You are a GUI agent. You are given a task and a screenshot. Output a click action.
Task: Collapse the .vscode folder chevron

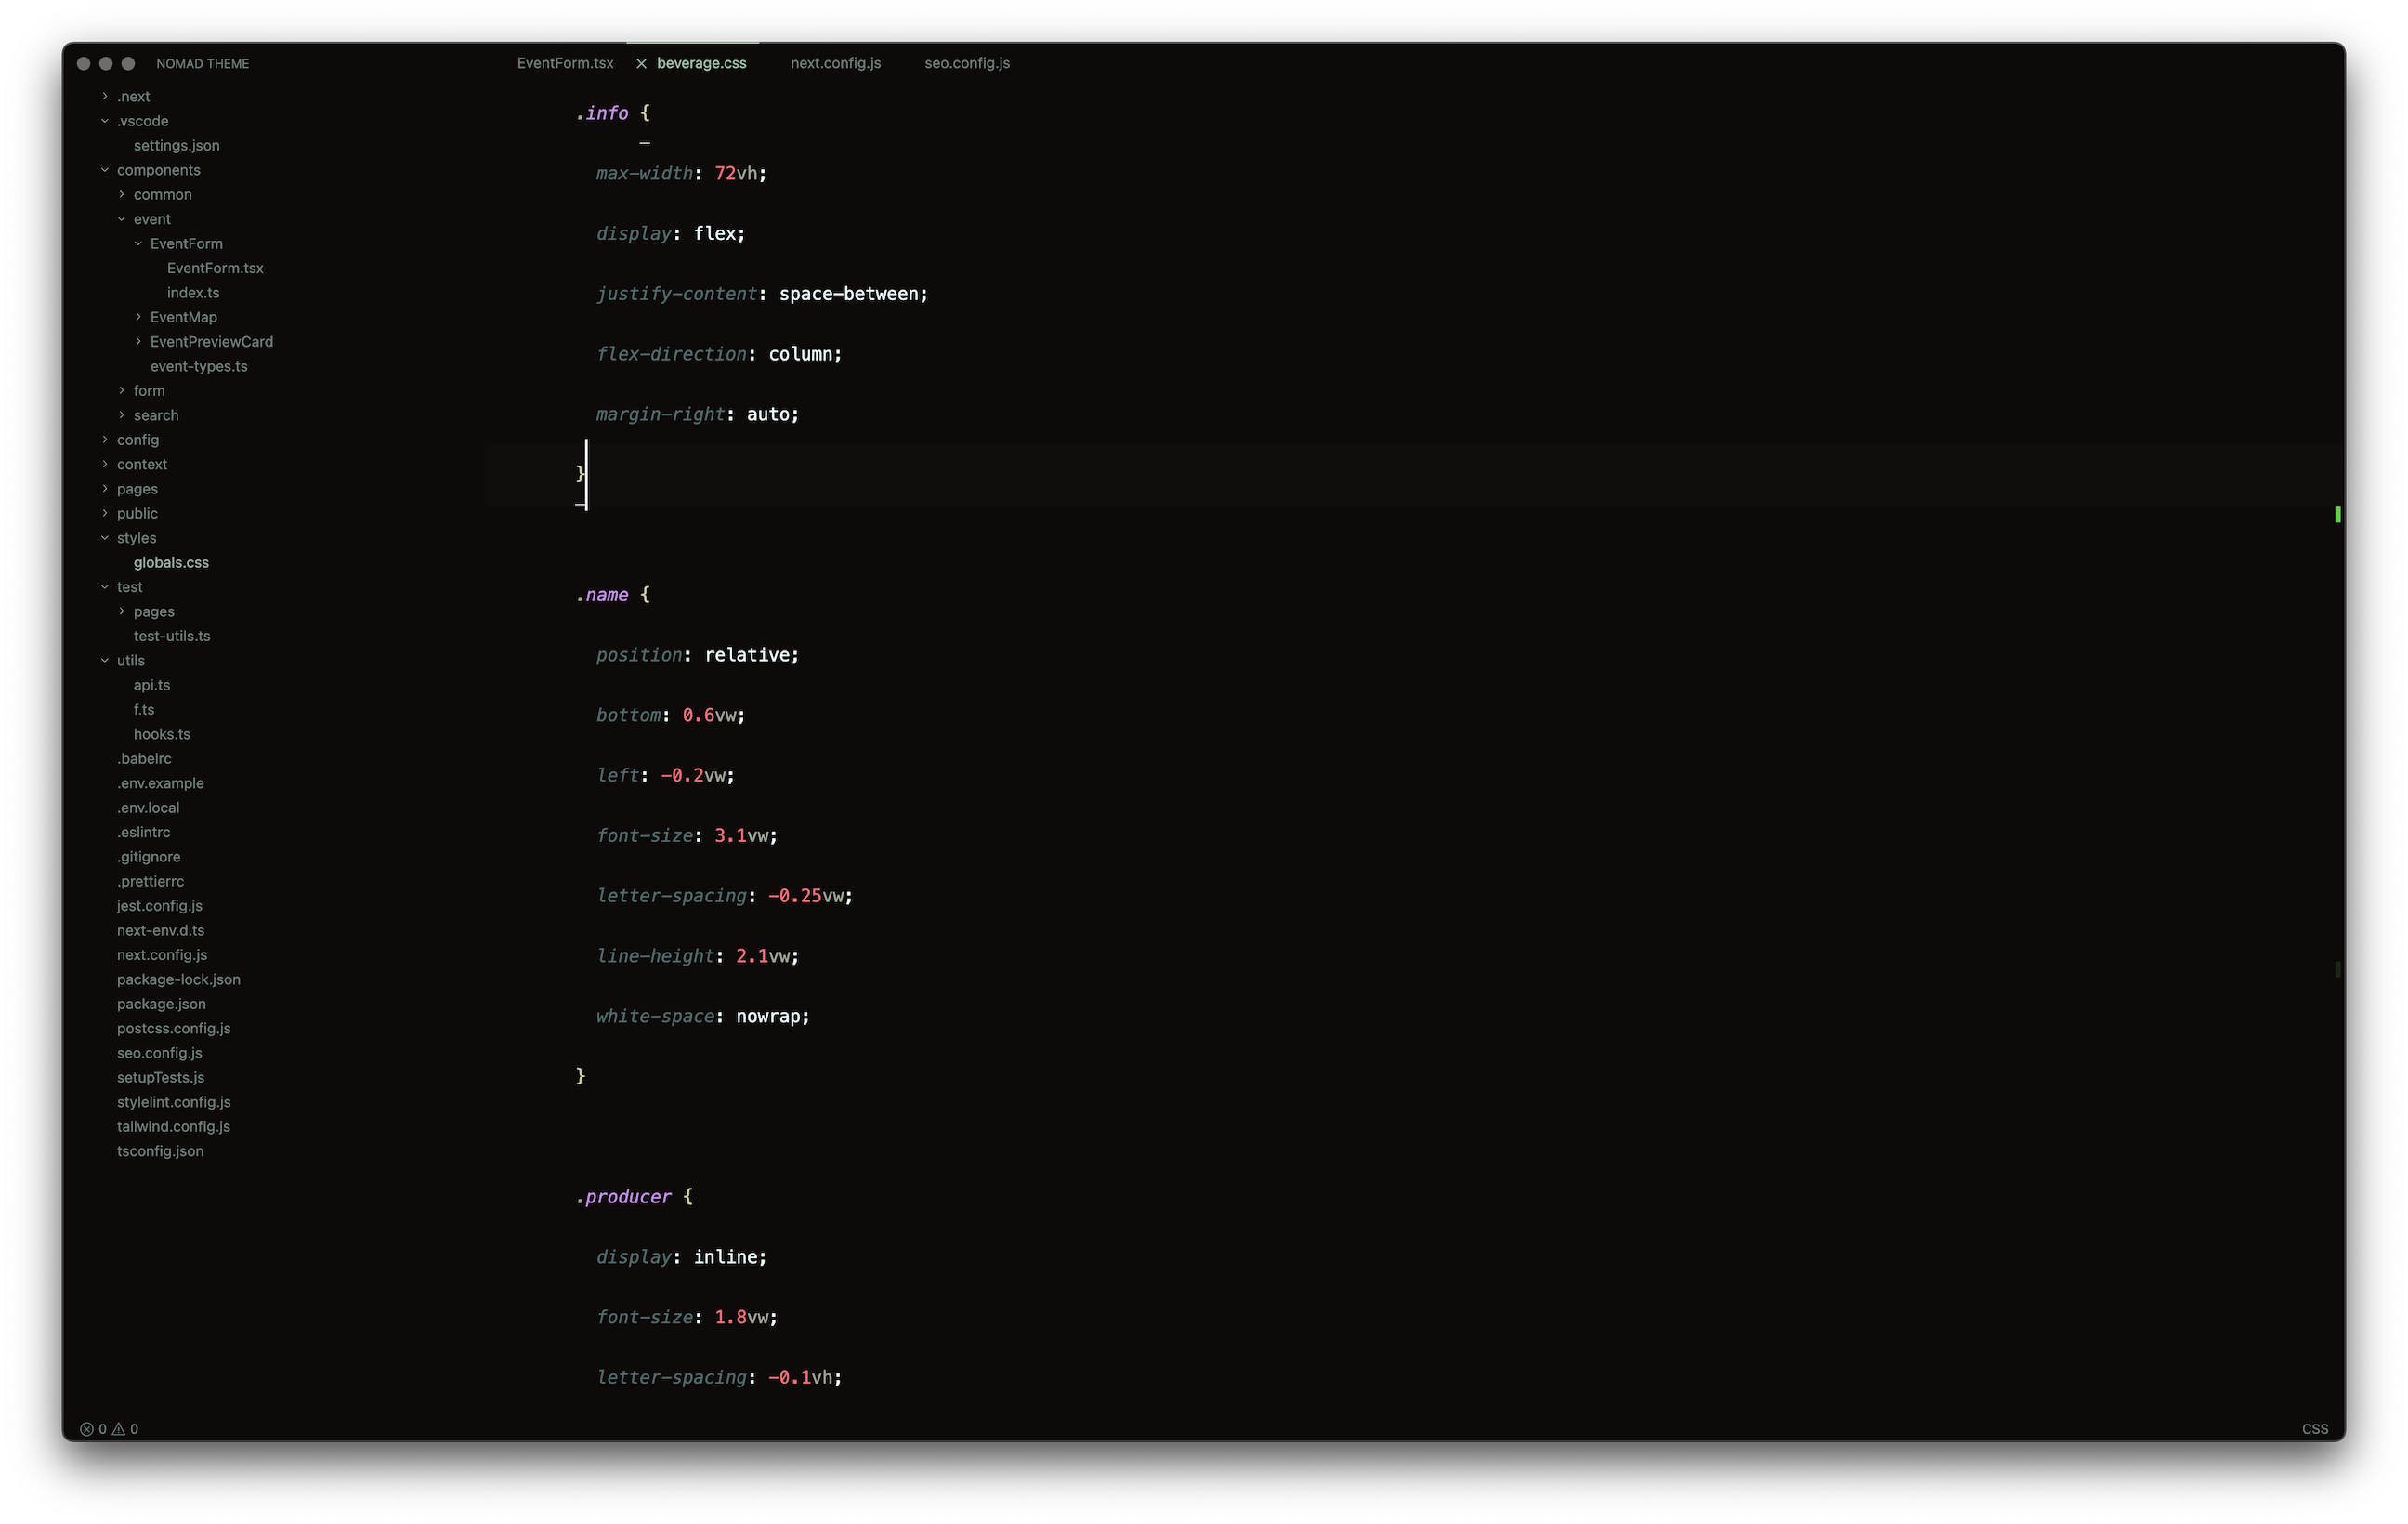pyautogui.click(x=105, y=121)
